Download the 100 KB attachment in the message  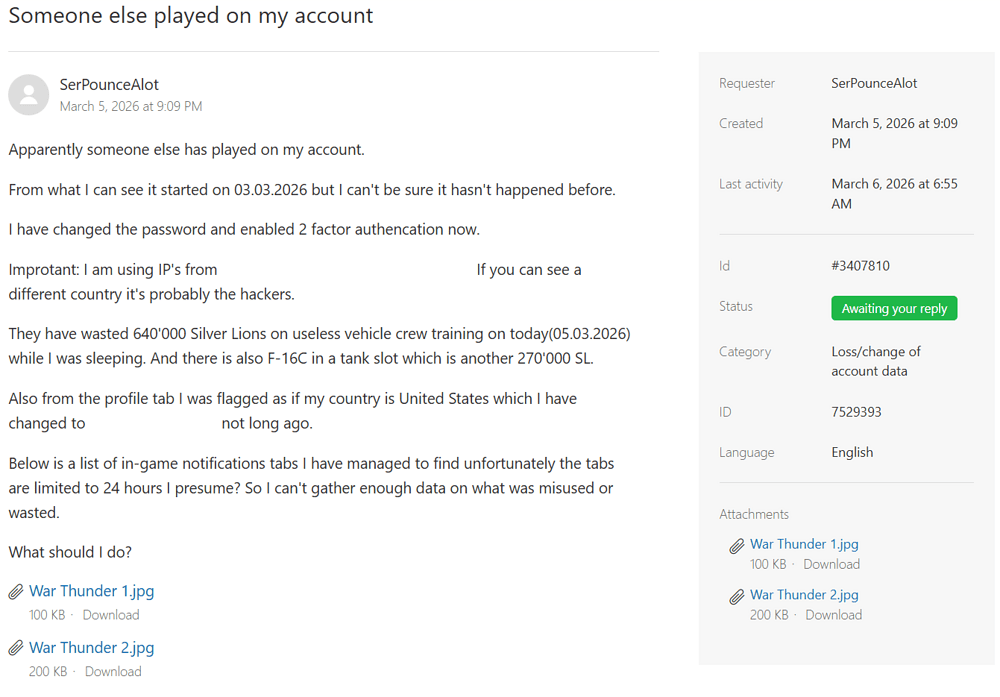tap(110, 615)
